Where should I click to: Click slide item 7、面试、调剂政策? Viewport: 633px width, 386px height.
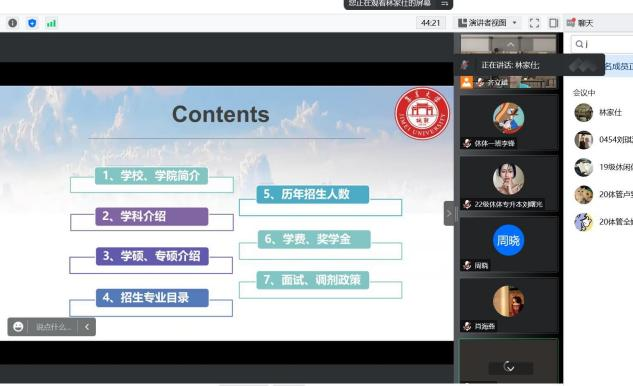(312, 280)
